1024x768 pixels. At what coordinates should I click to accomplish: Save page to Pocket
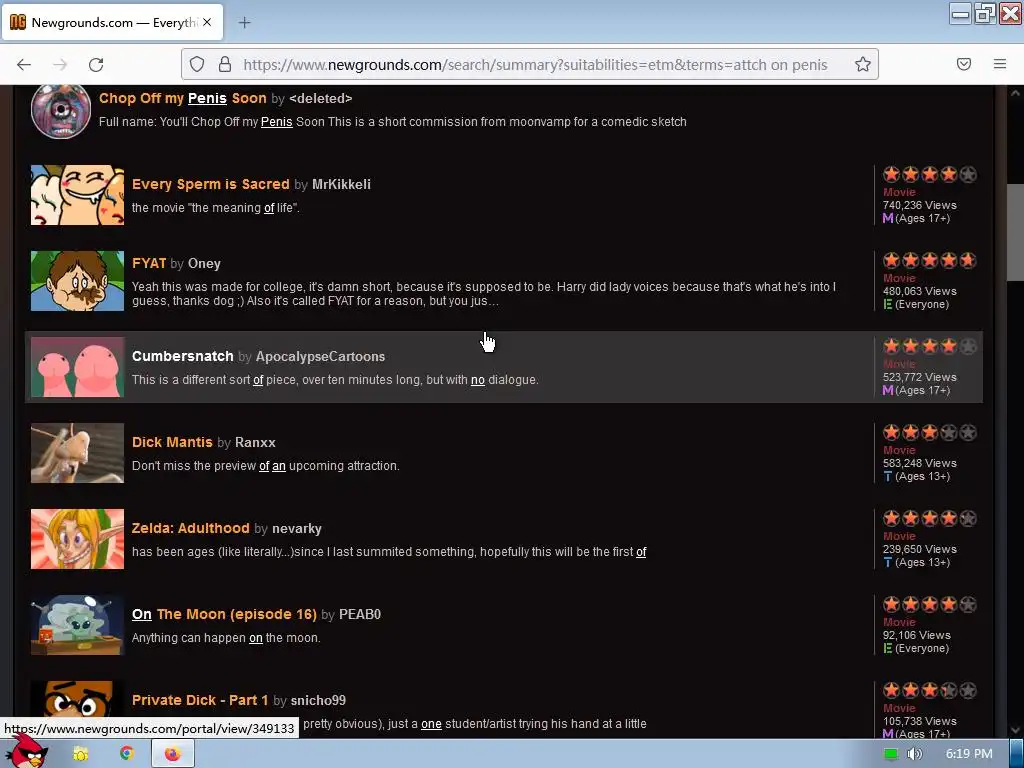(964, 64)
